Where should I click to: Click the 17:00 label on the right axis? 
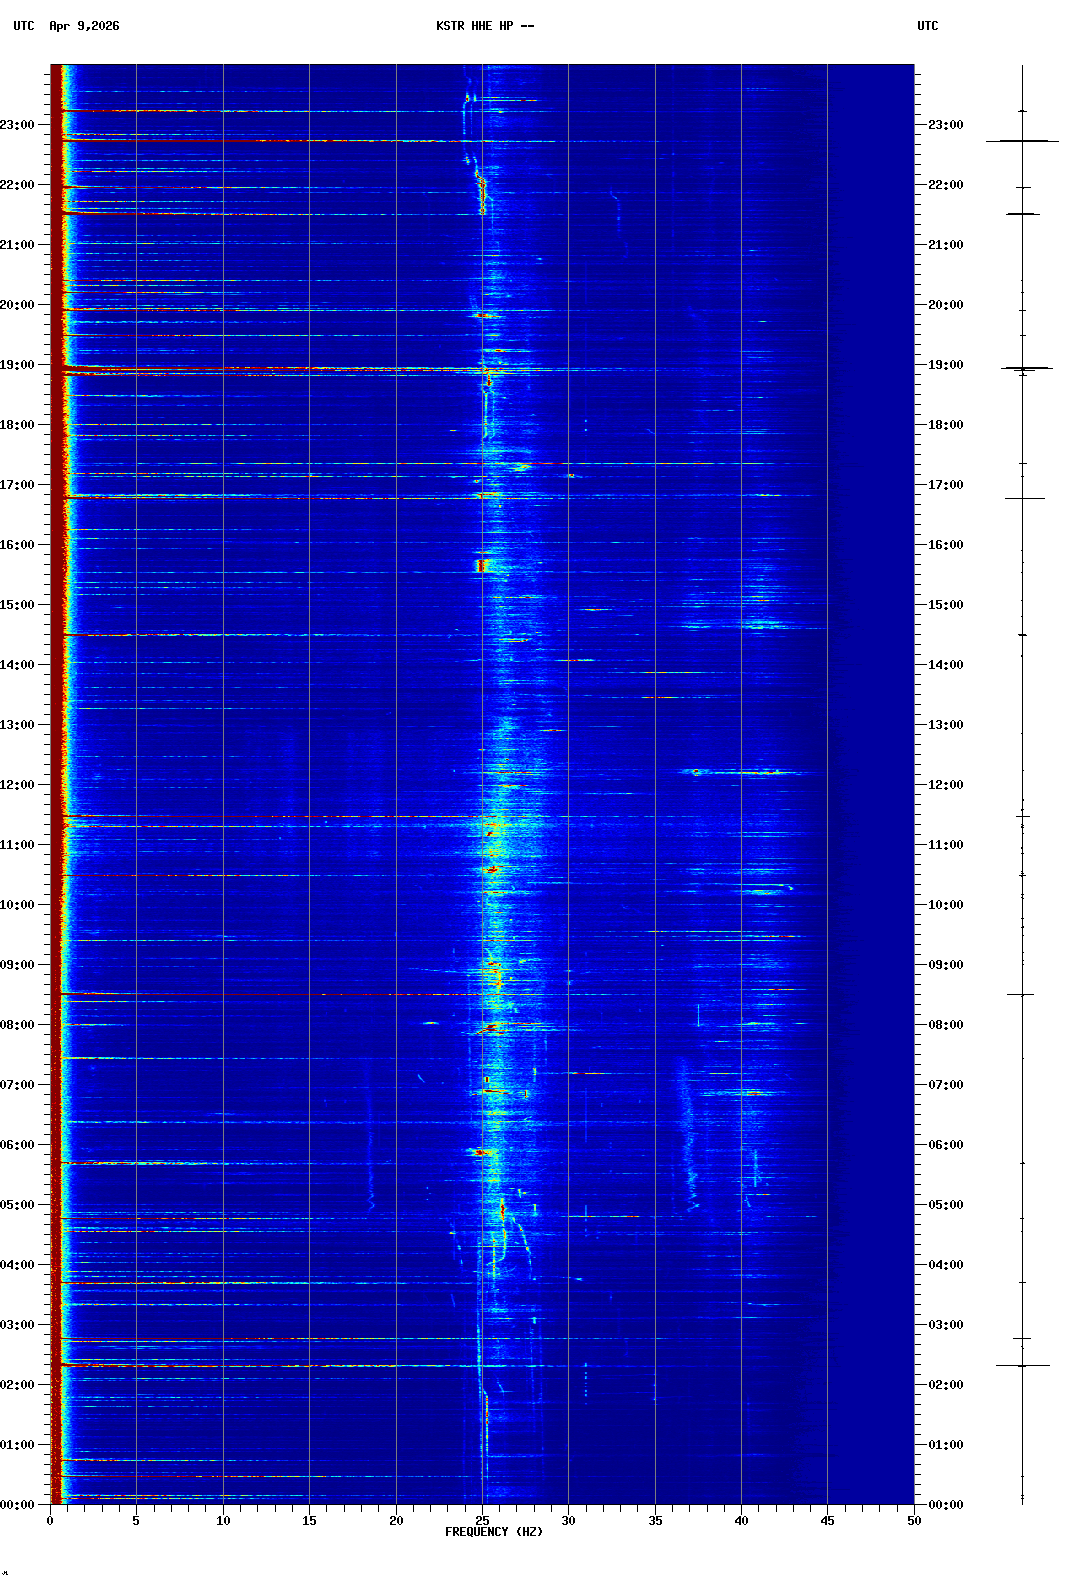[945, 485]
